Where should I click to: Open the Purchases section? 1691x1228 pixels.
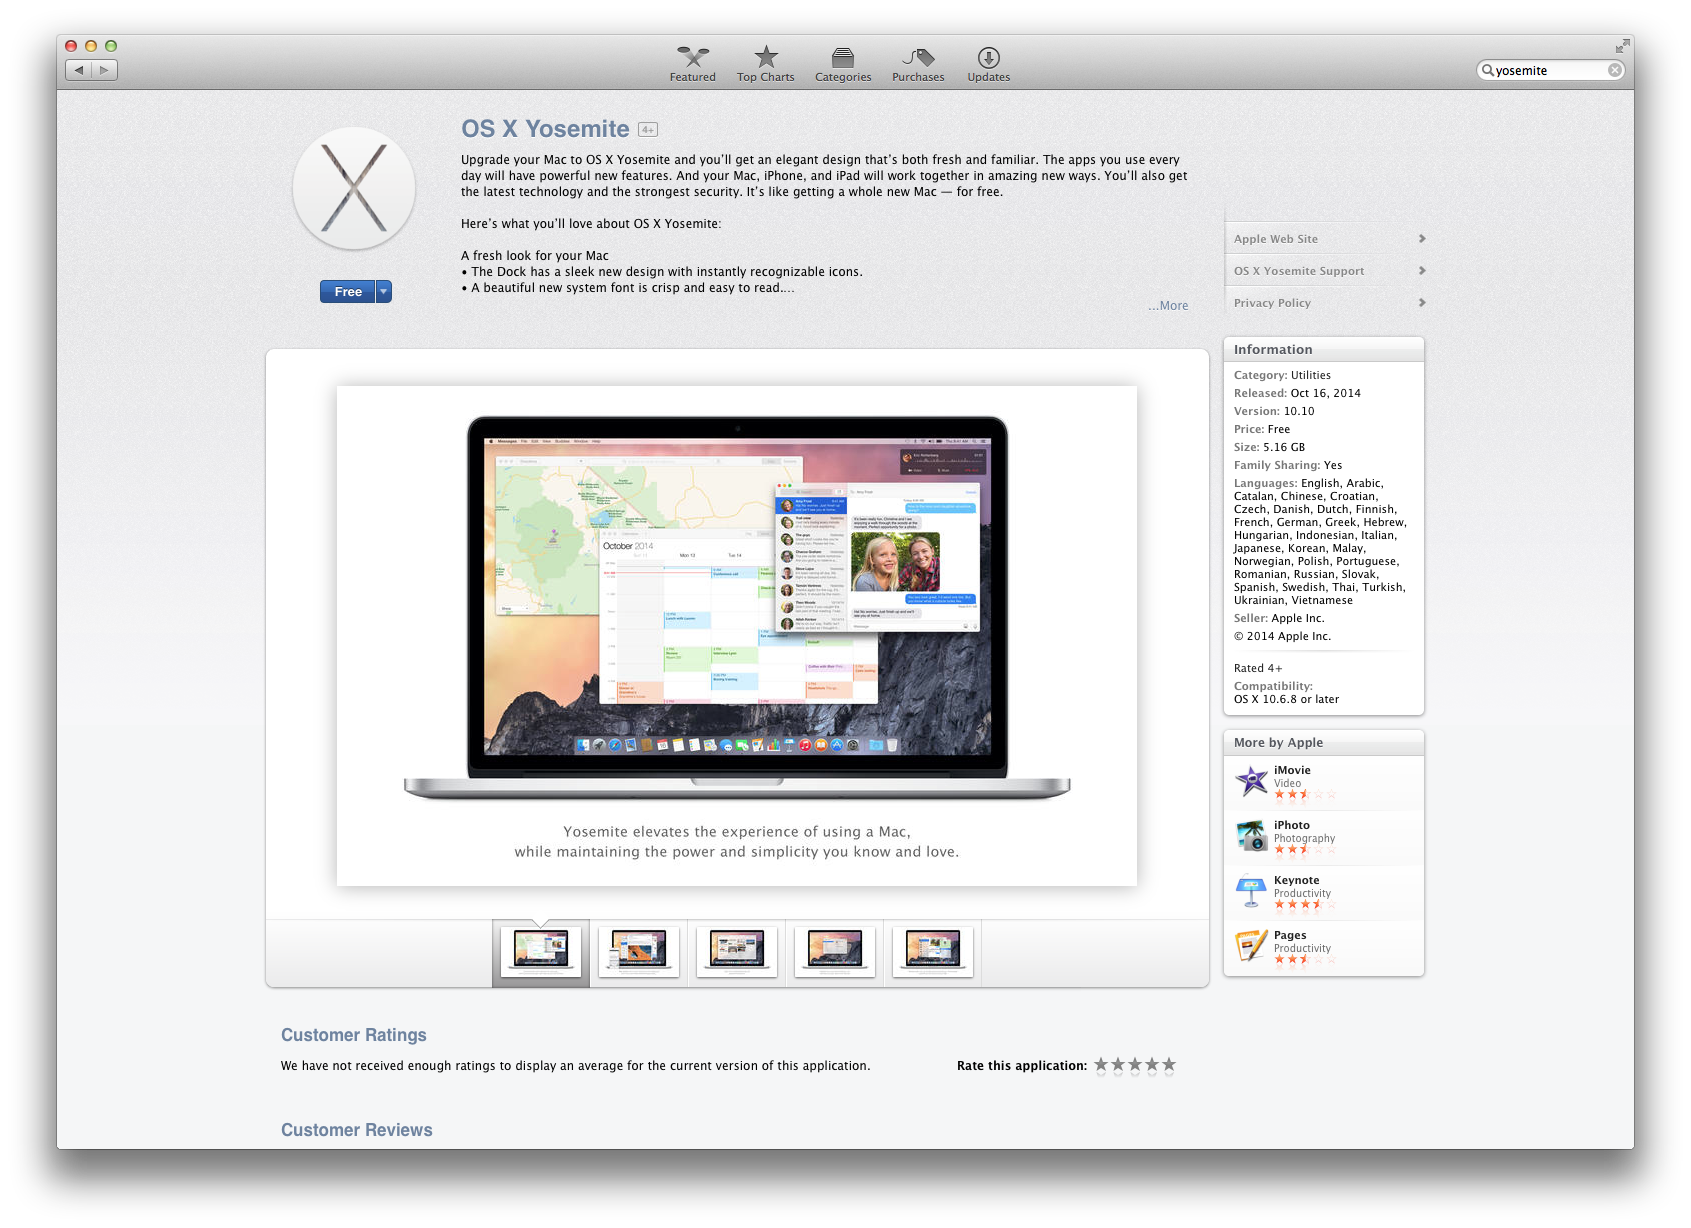click(x=918, y=64)
